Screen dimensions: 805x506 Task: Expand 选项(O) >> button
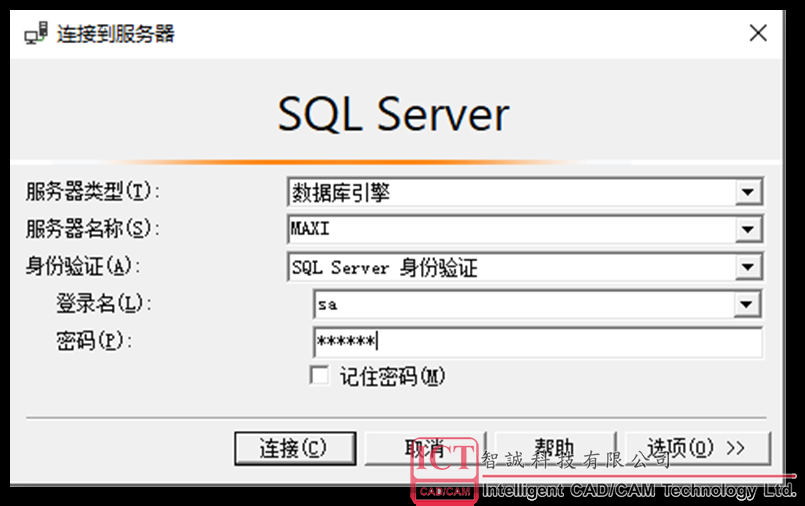[698, 449]
